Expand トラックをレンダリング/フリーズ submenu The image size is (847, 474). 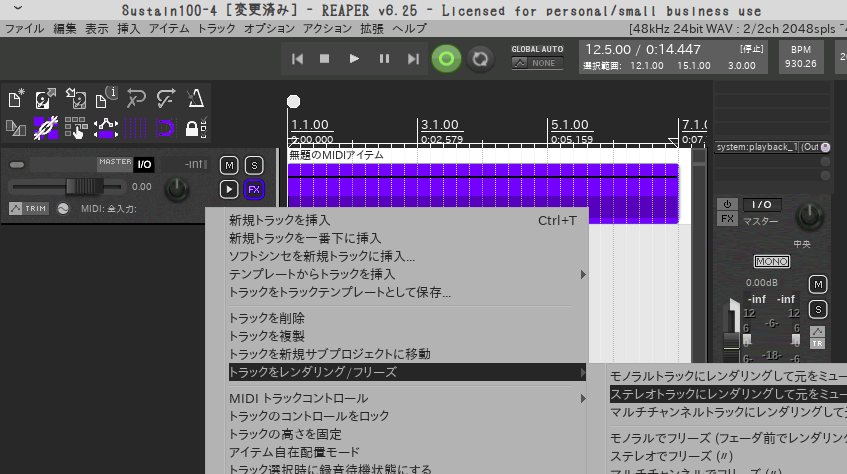(x=406, y=372)
